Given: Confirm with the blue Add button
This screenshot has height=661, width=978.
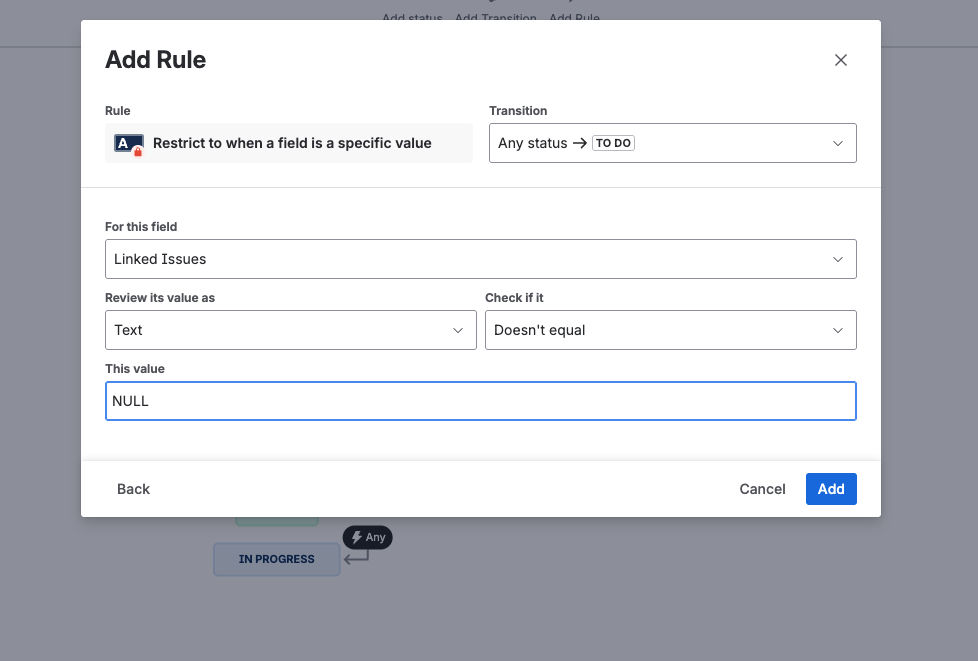Looking at the screenshot, I should (831, 489).
